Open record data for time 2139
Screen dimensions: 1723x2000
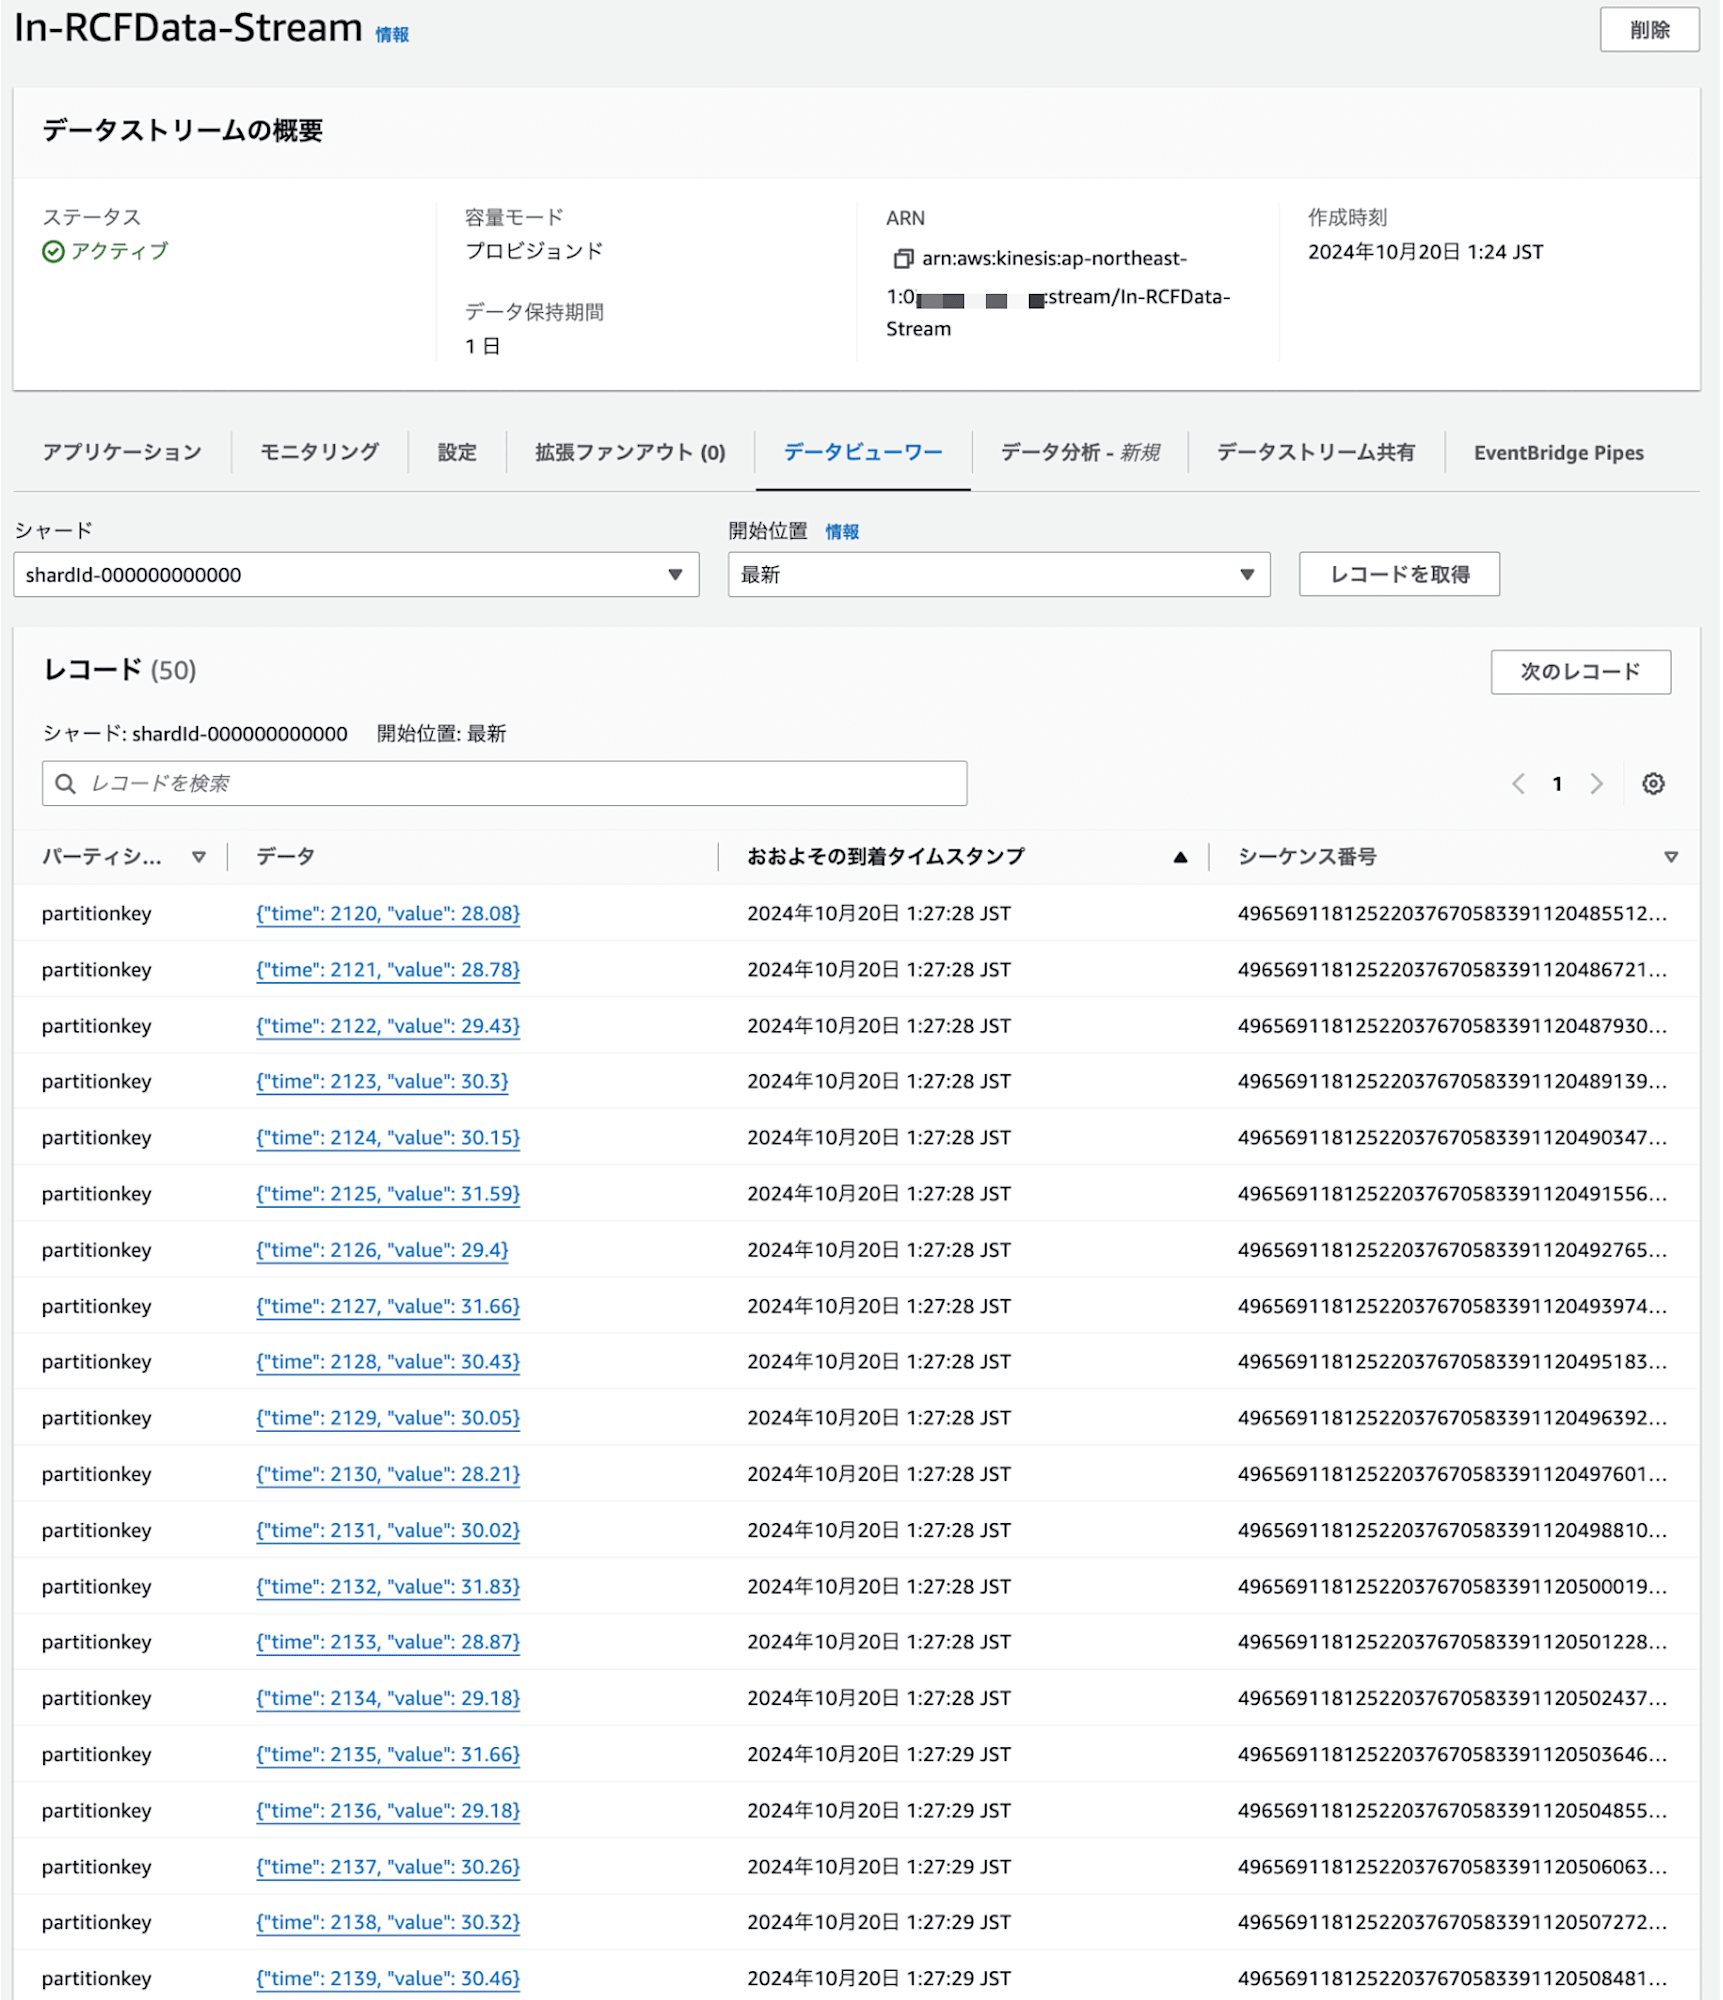tap(388, 1980)
